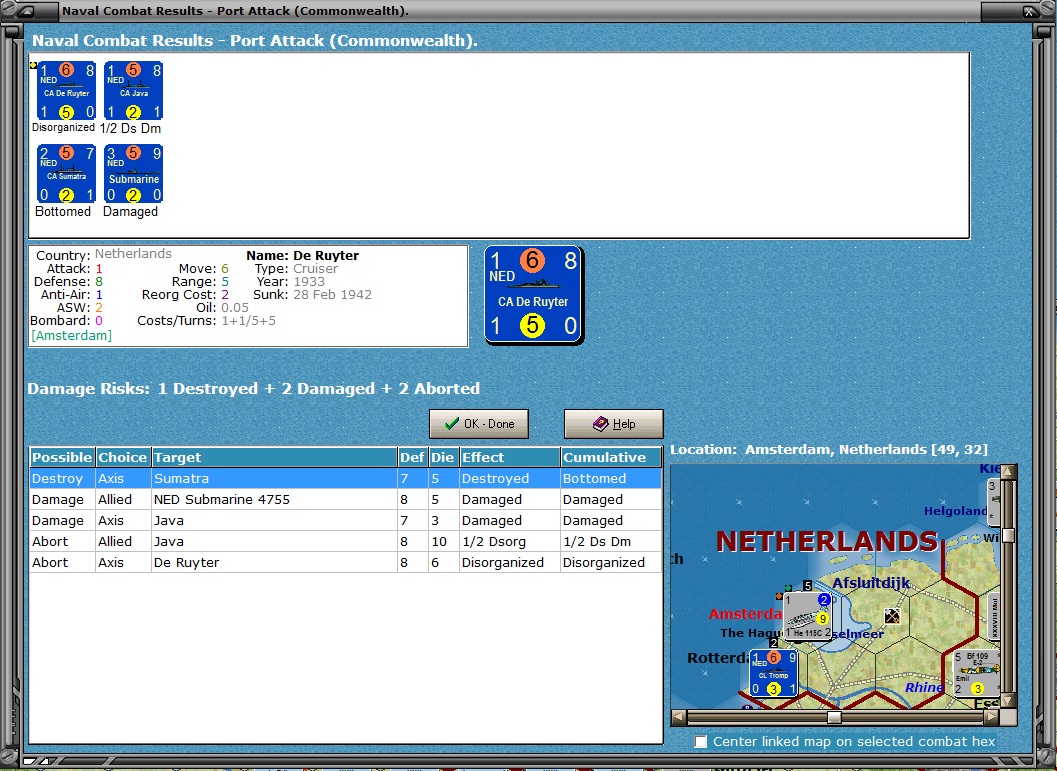This screenshot has width=1057, height=771.
Task: Click the factory icon near Afsluitdijk
Action: coord(892,616)
